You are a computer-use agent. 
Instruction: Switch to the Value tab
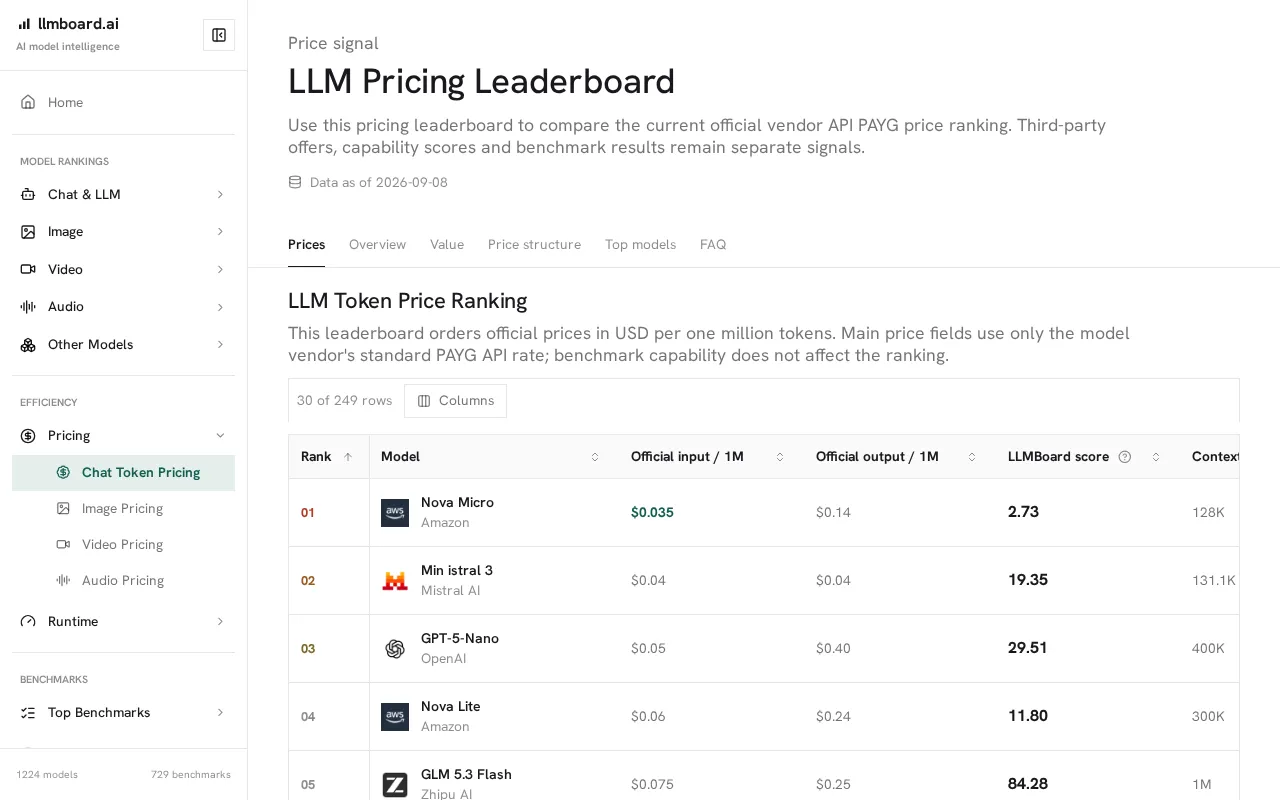pos(447,244)
